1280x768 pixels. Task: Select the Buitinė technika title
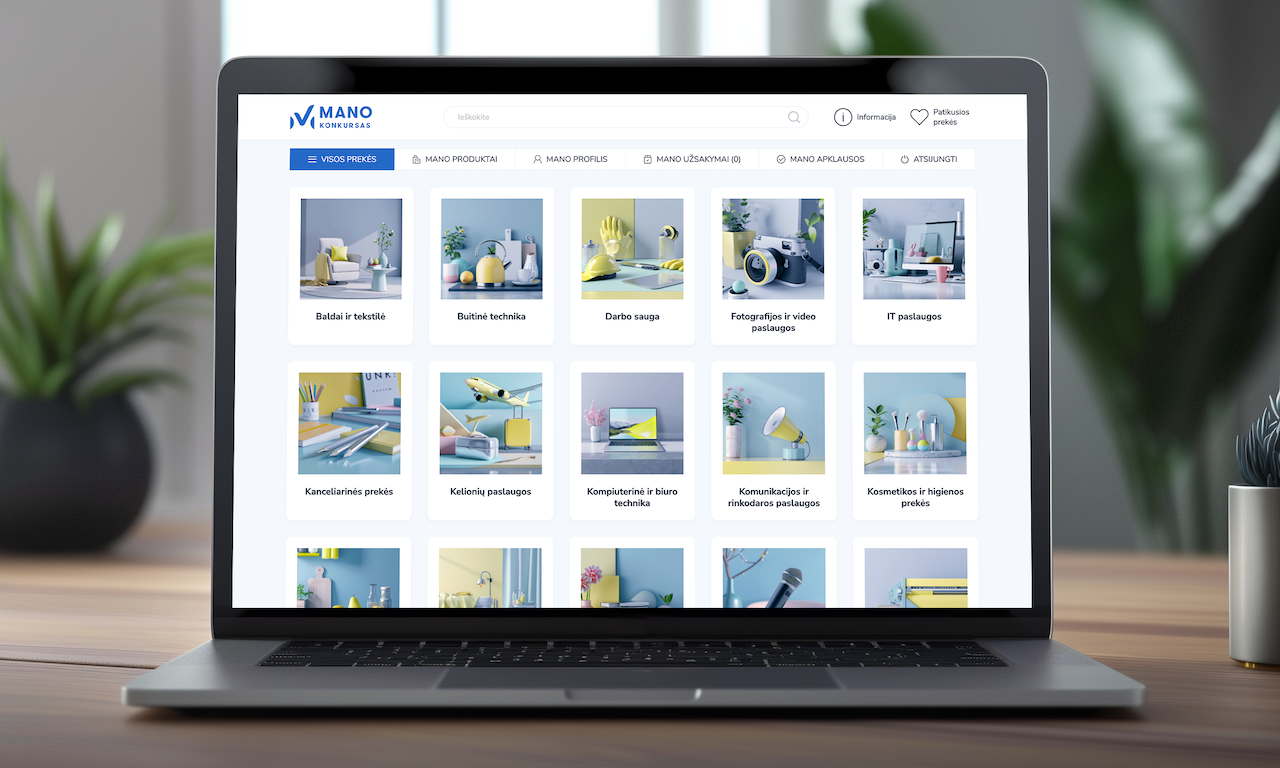tap(491, 316)
